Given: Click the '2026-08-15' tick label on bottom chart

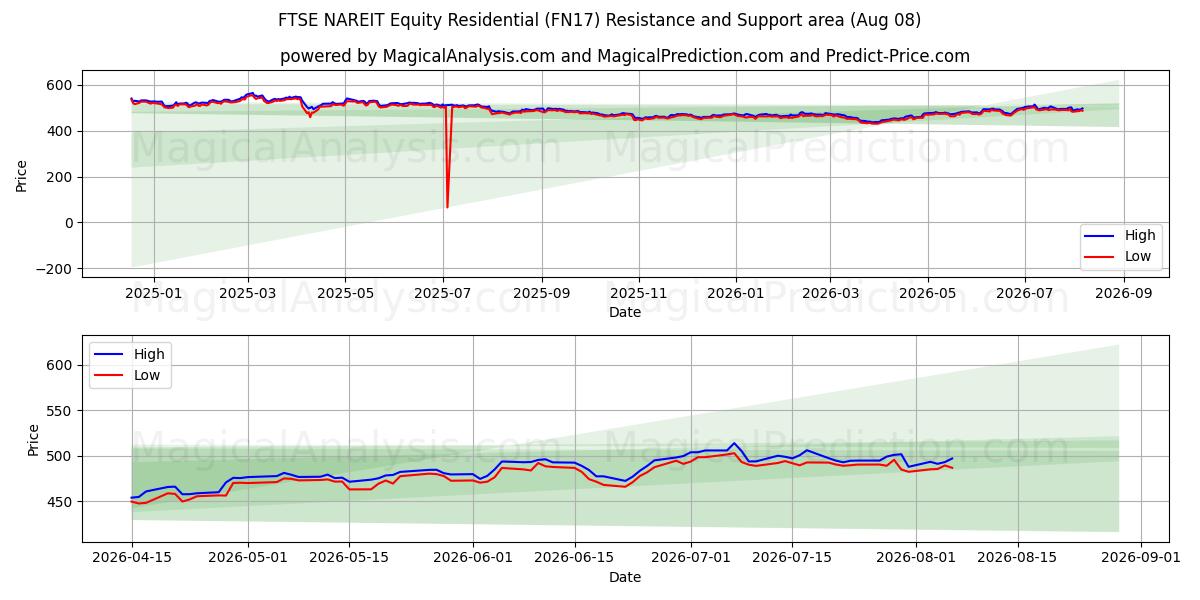Looking at the screenshot, I should click(1018, 558).
